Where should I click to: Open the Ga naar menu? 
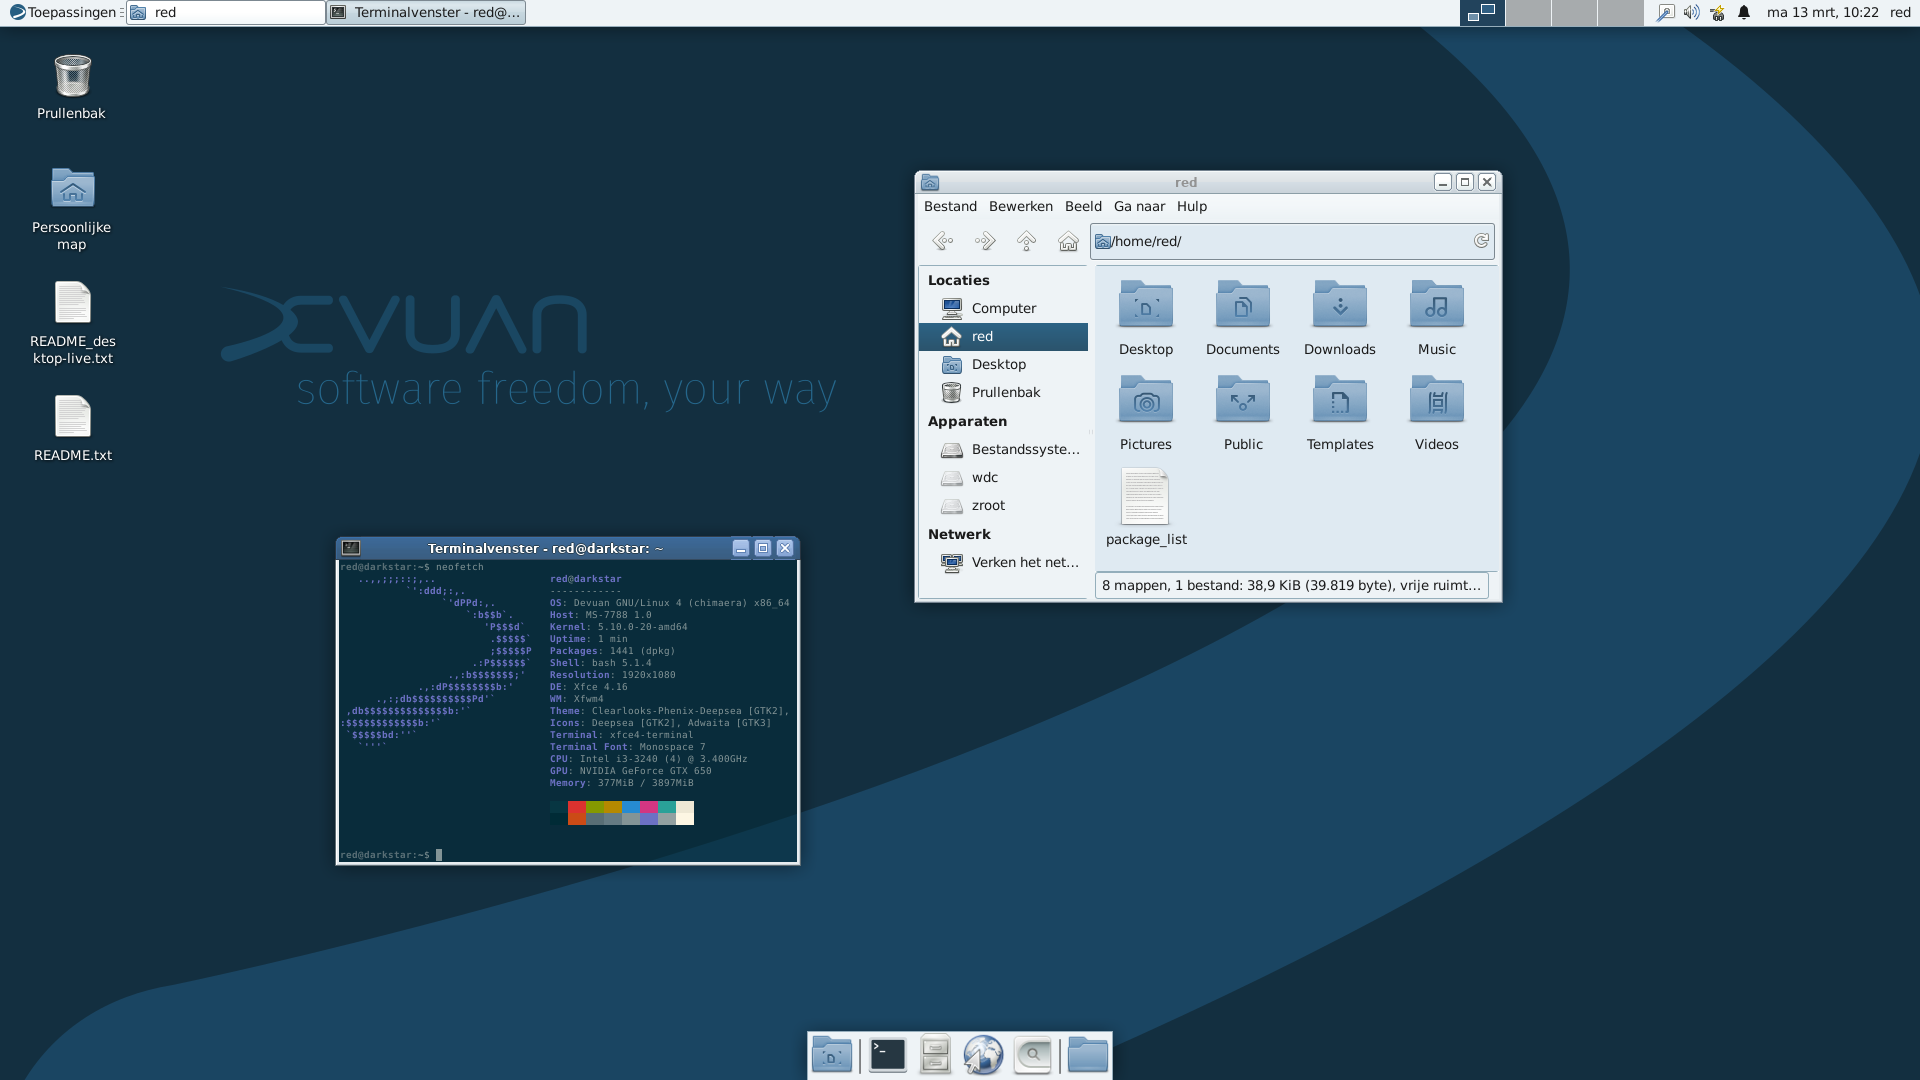(1139, 206)
